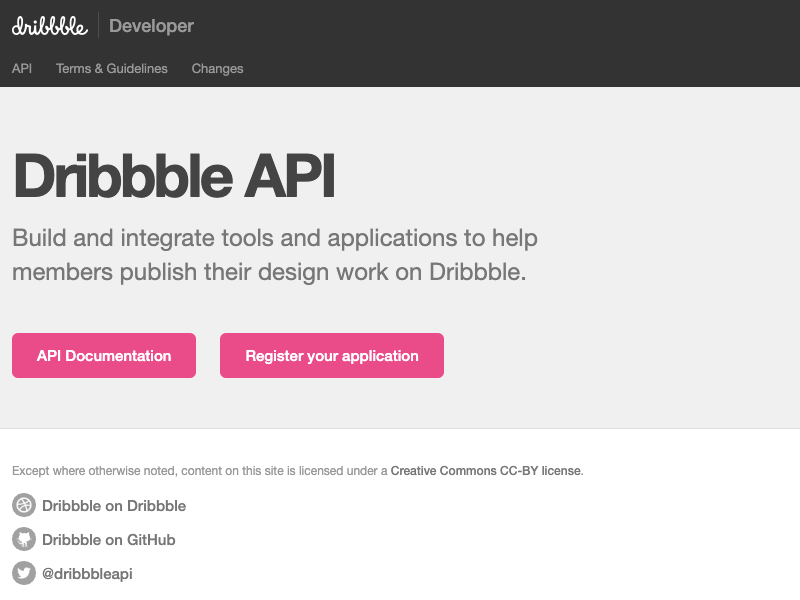
Task: Open the Changes nav item
Action: click(217, 68)
